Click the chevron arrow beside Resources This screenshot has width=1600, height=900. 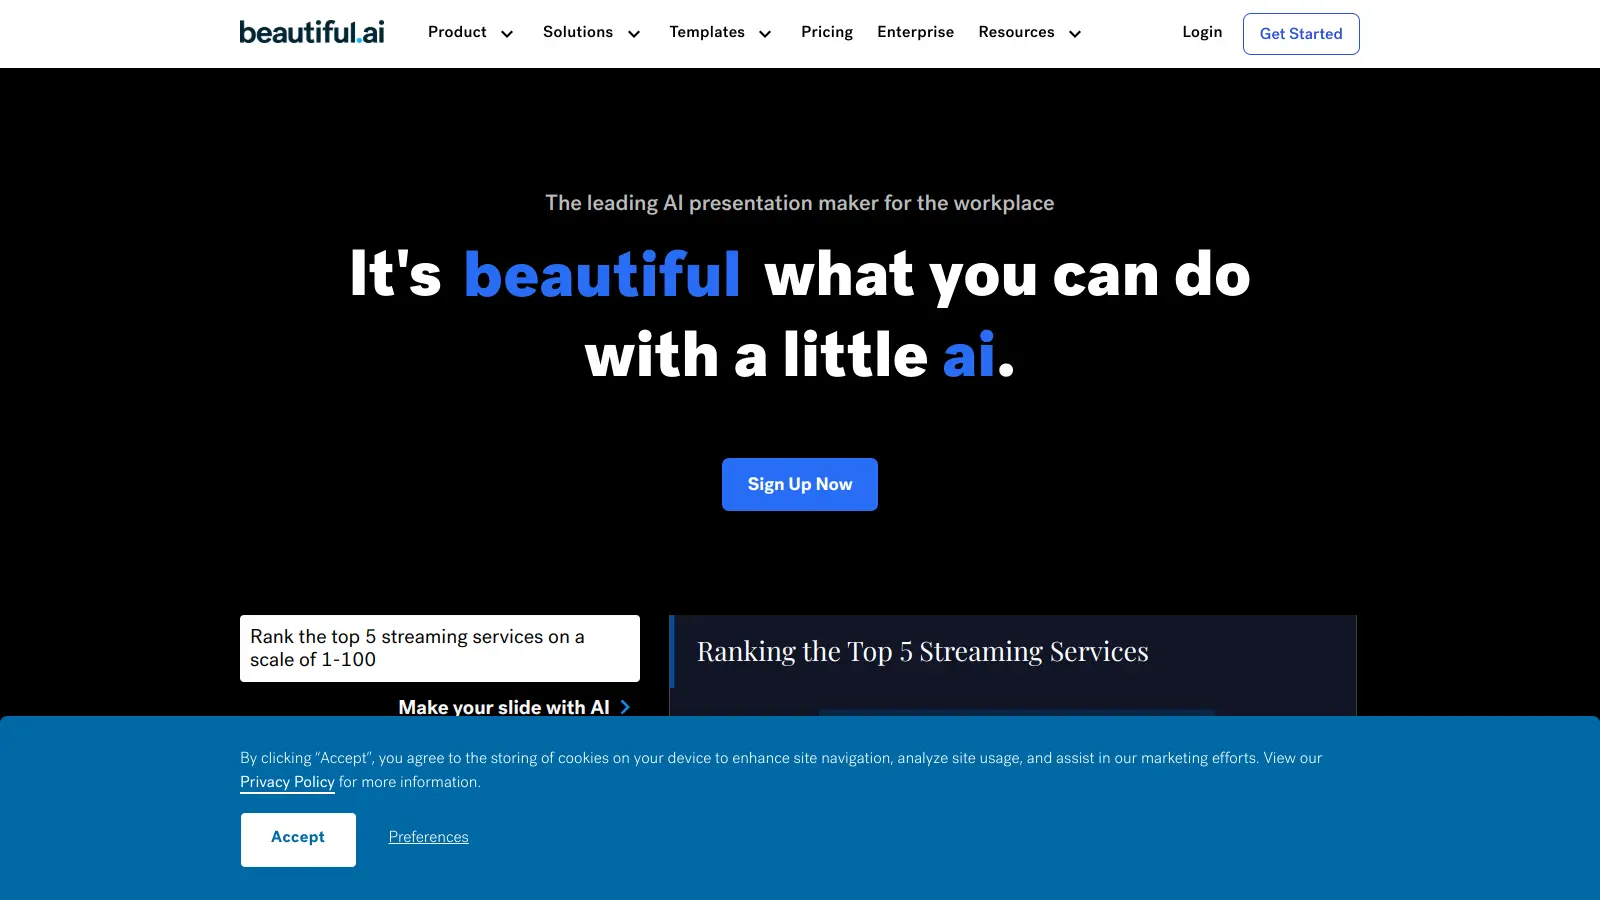click(1075, 34)
